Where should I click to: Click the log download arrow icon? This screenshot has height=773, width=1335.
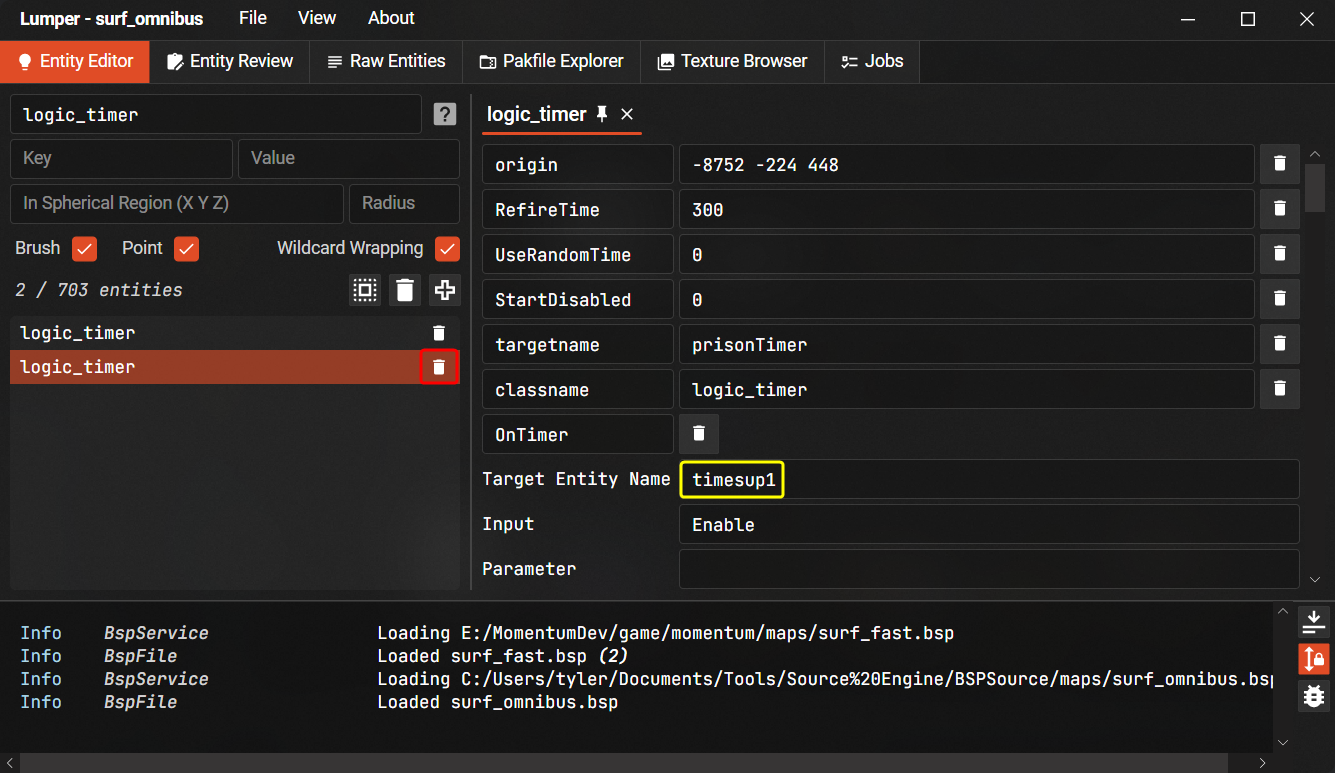[x=1313, y=621]
